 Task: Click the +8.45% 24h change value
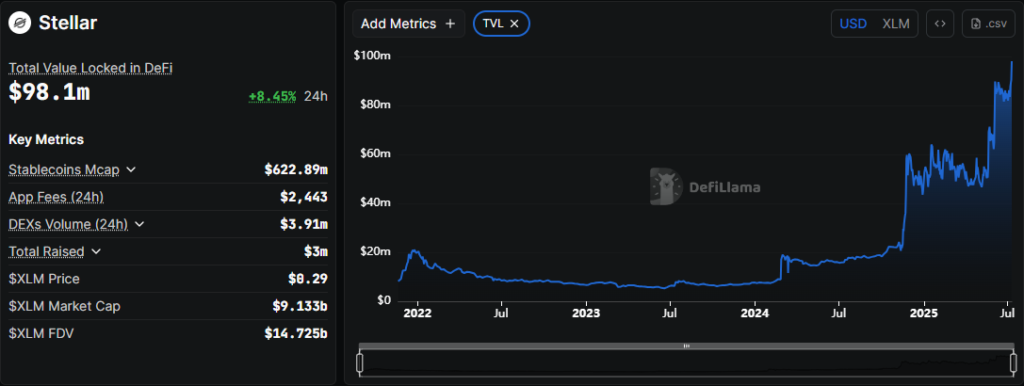tap(272, 96)
